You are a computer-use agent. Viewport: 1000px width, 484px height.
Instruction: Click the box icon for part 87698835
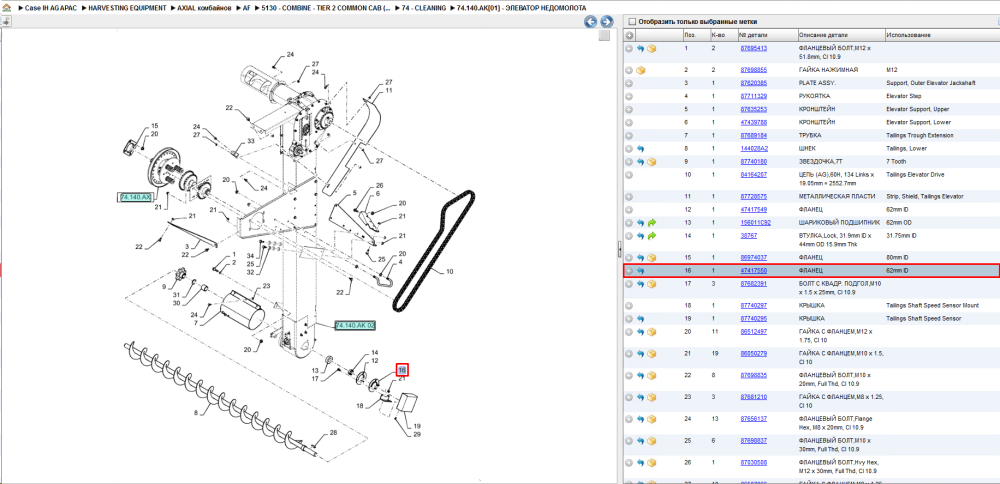tap(652, 375)
